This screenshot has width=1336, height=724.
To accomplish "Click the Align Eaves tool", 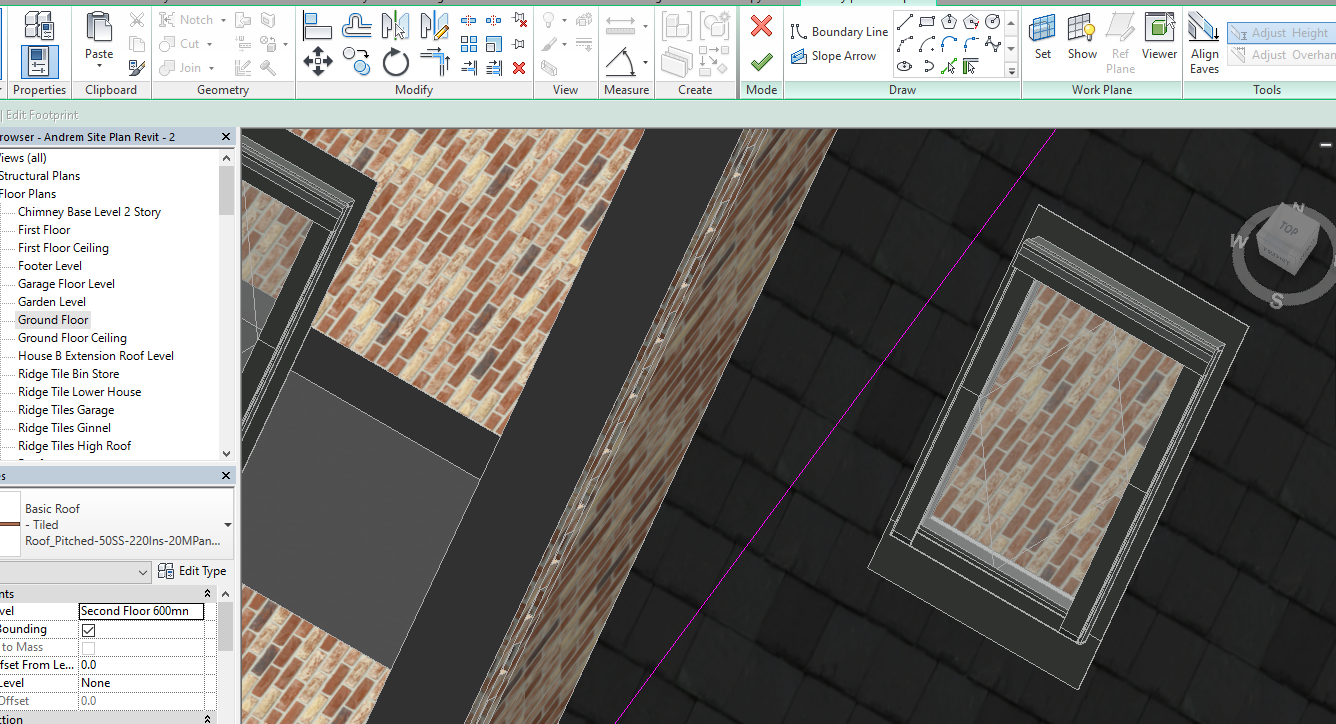I will coord(1204,44).
